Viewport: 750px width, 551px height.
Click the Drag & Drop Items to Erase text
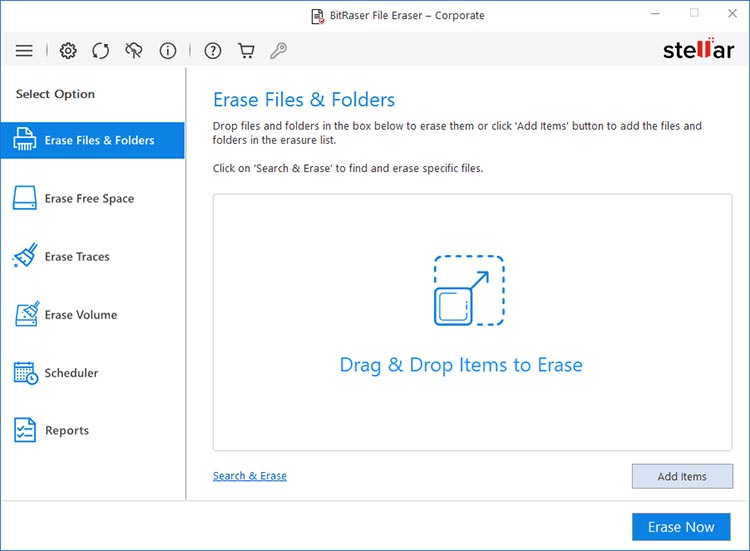tap(461, 365)
